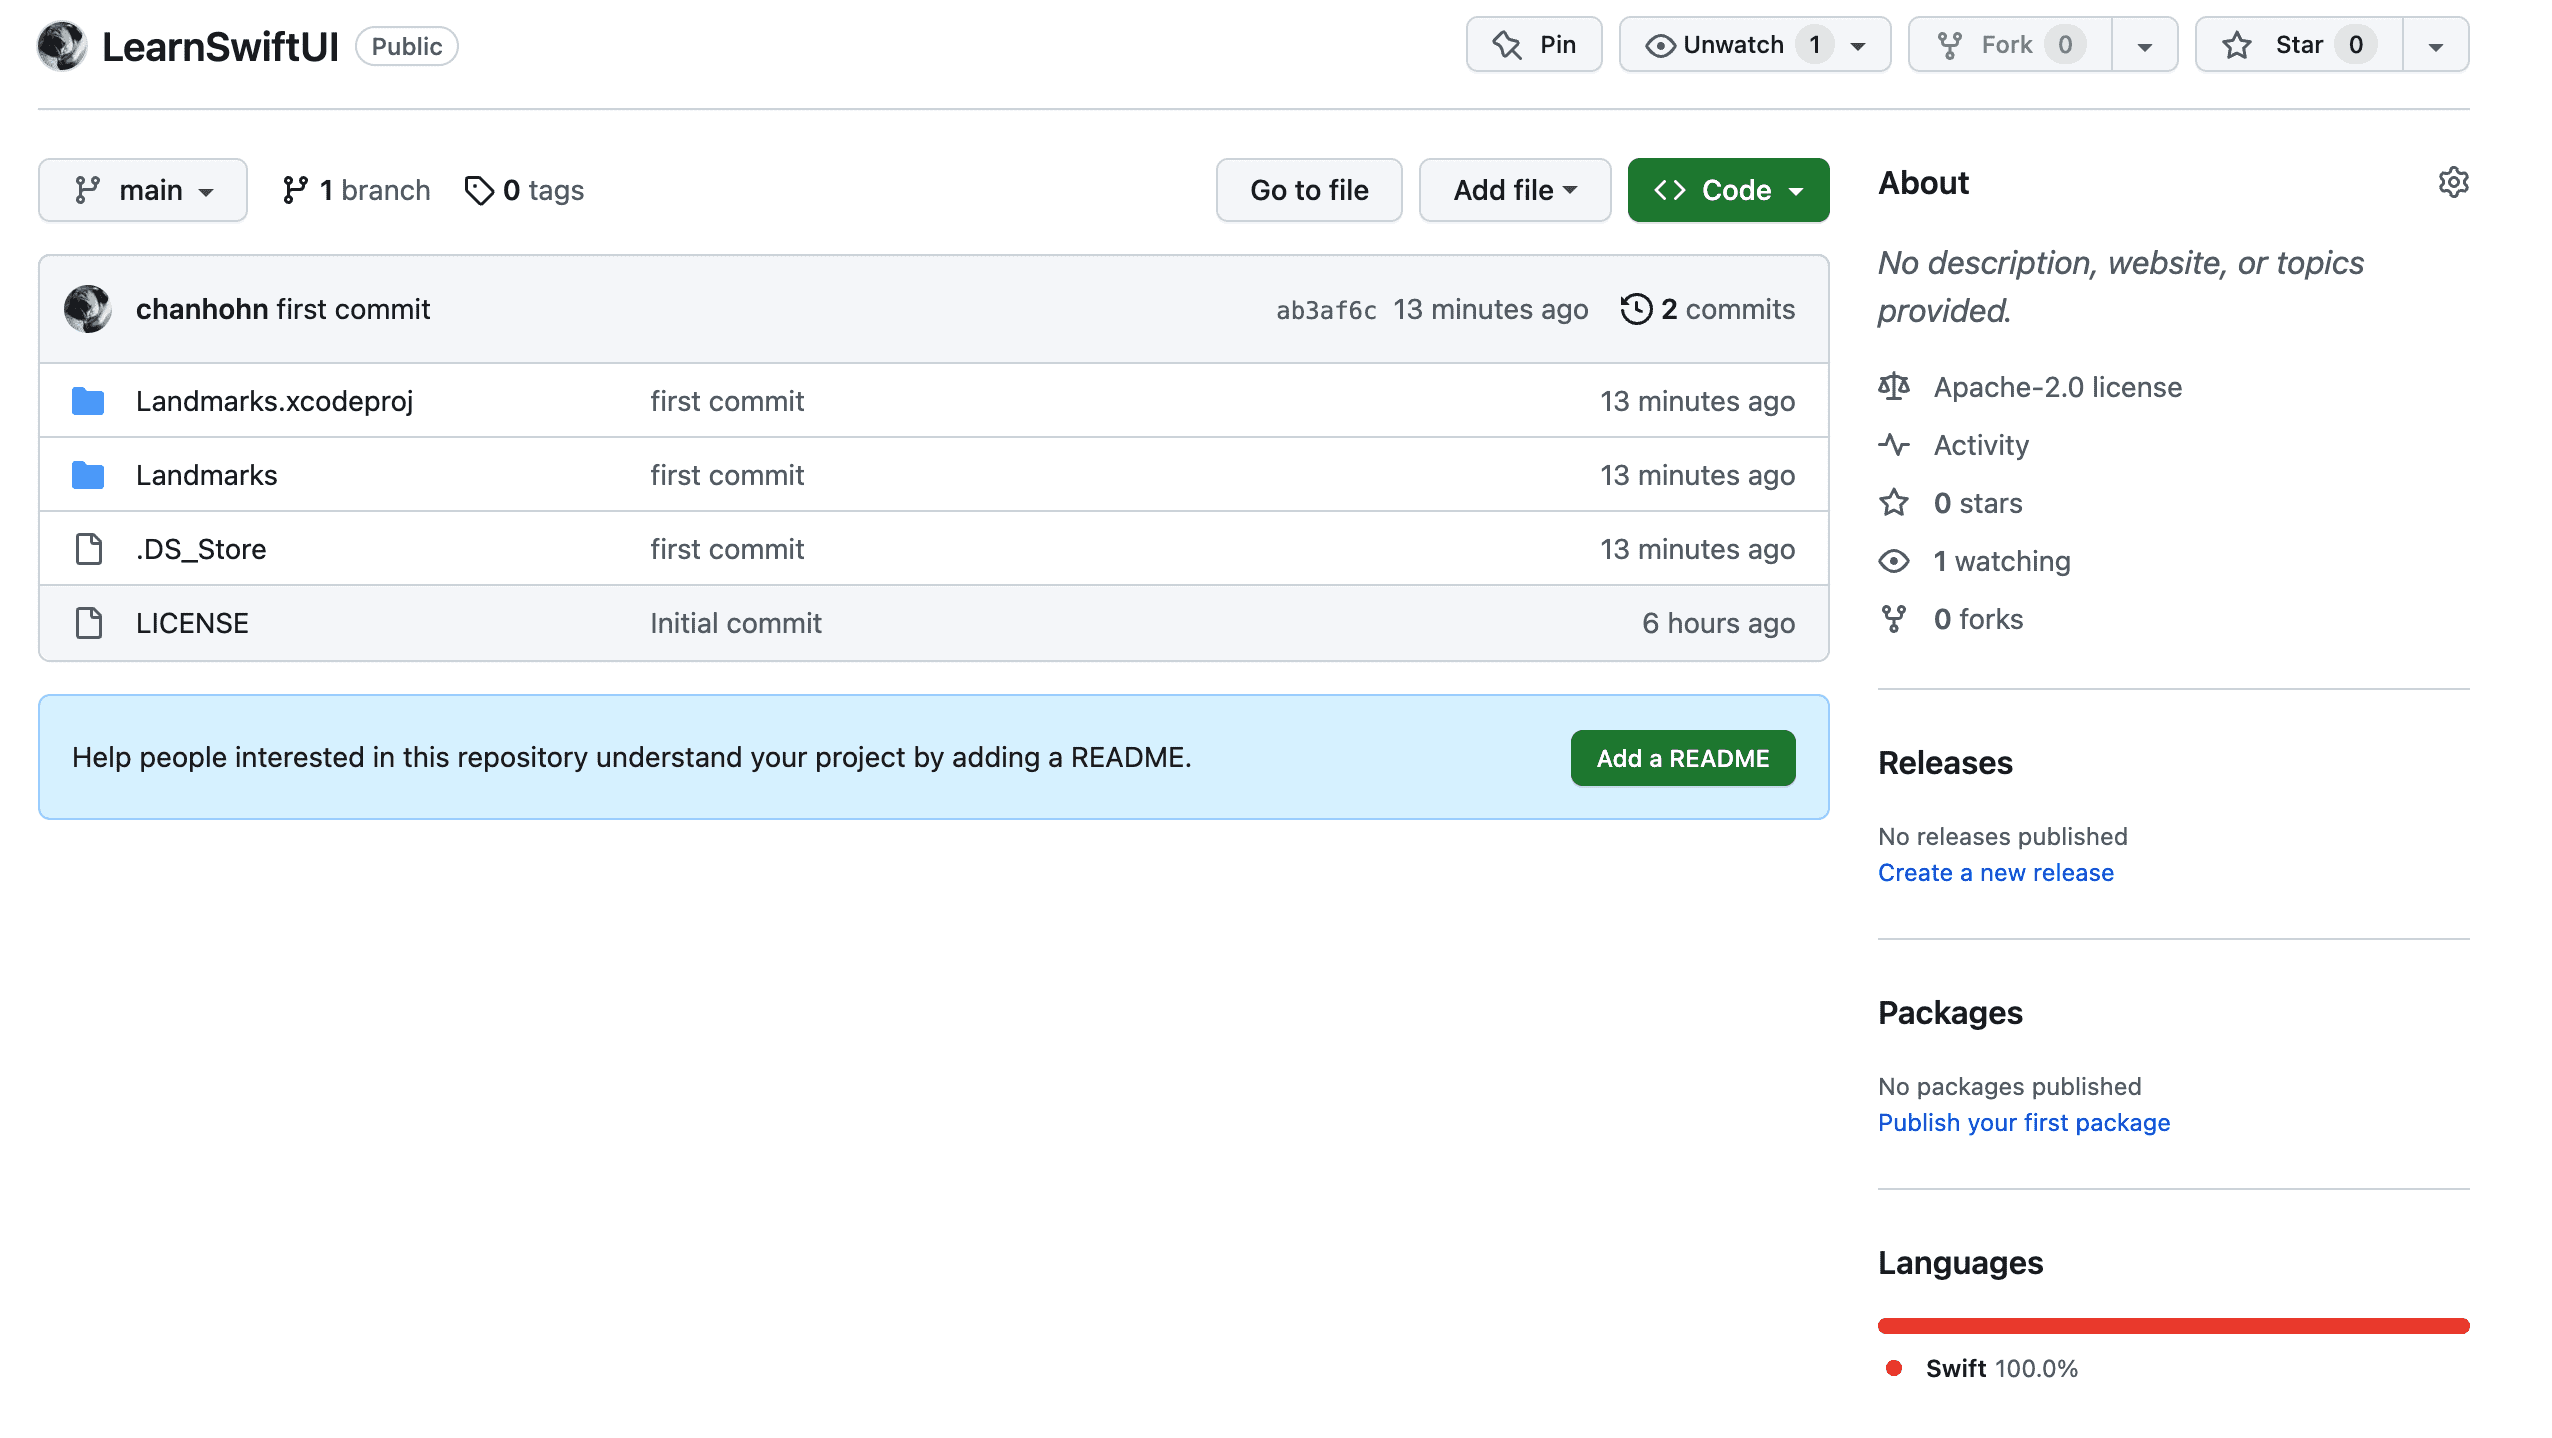Click '13 minutes ago' on the .DS_Store row
Viewport: 2552px width, 1438px height.
coord(1697,549)
